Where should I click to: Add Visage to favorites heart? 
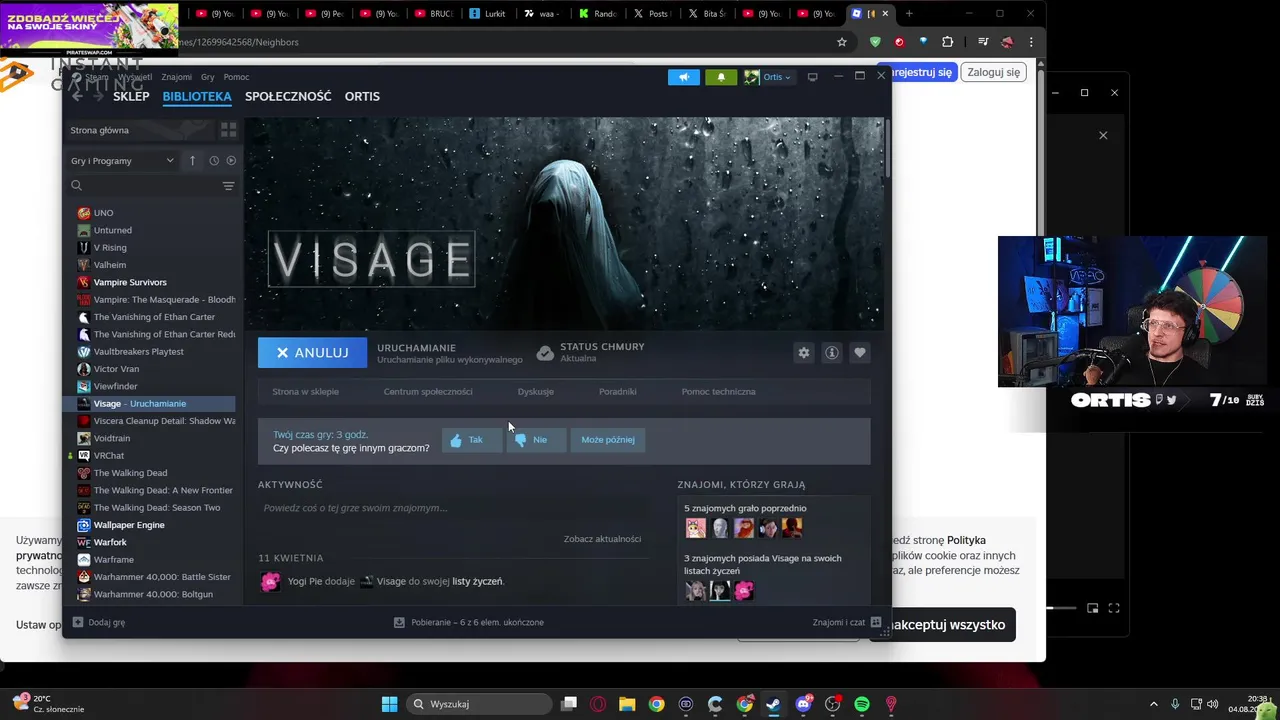859,353
